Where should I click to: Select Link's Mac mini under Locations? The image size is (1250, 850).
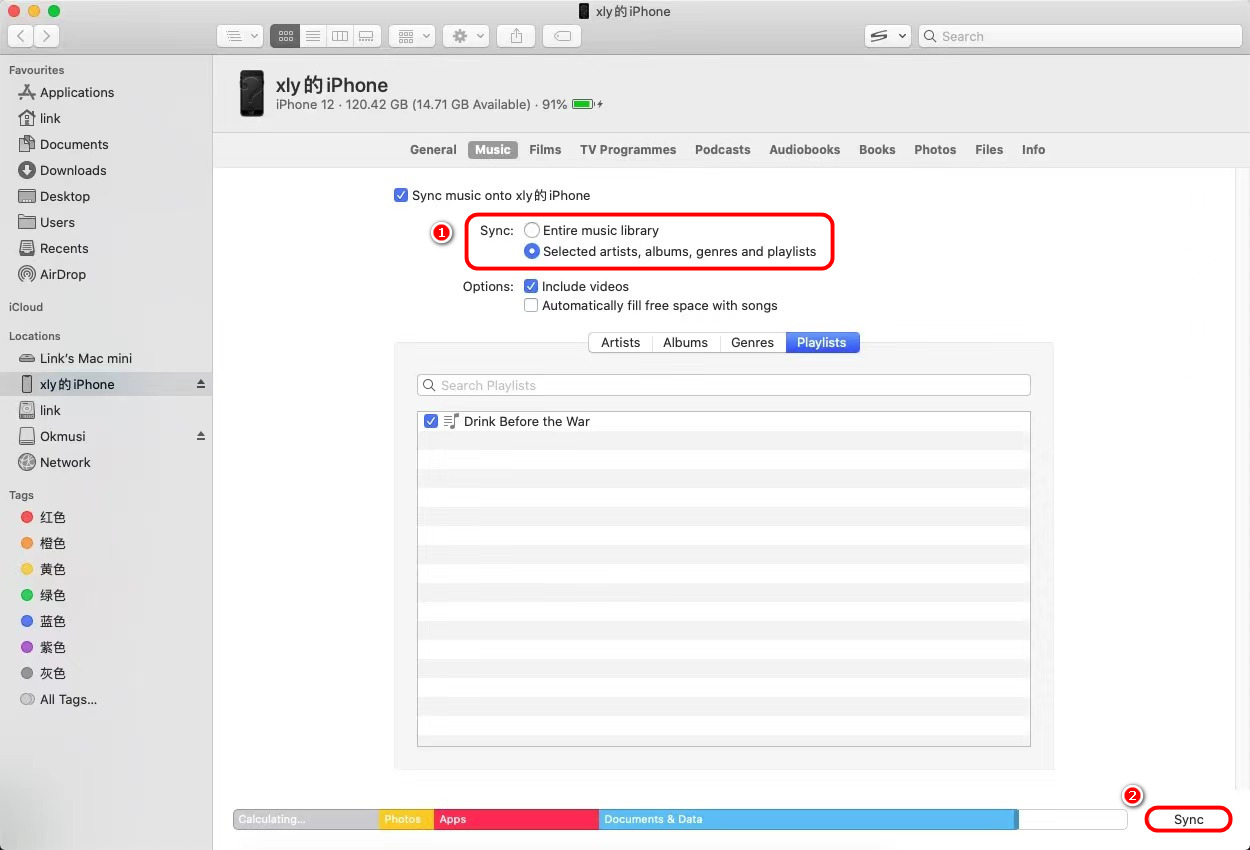click(86, 358)
